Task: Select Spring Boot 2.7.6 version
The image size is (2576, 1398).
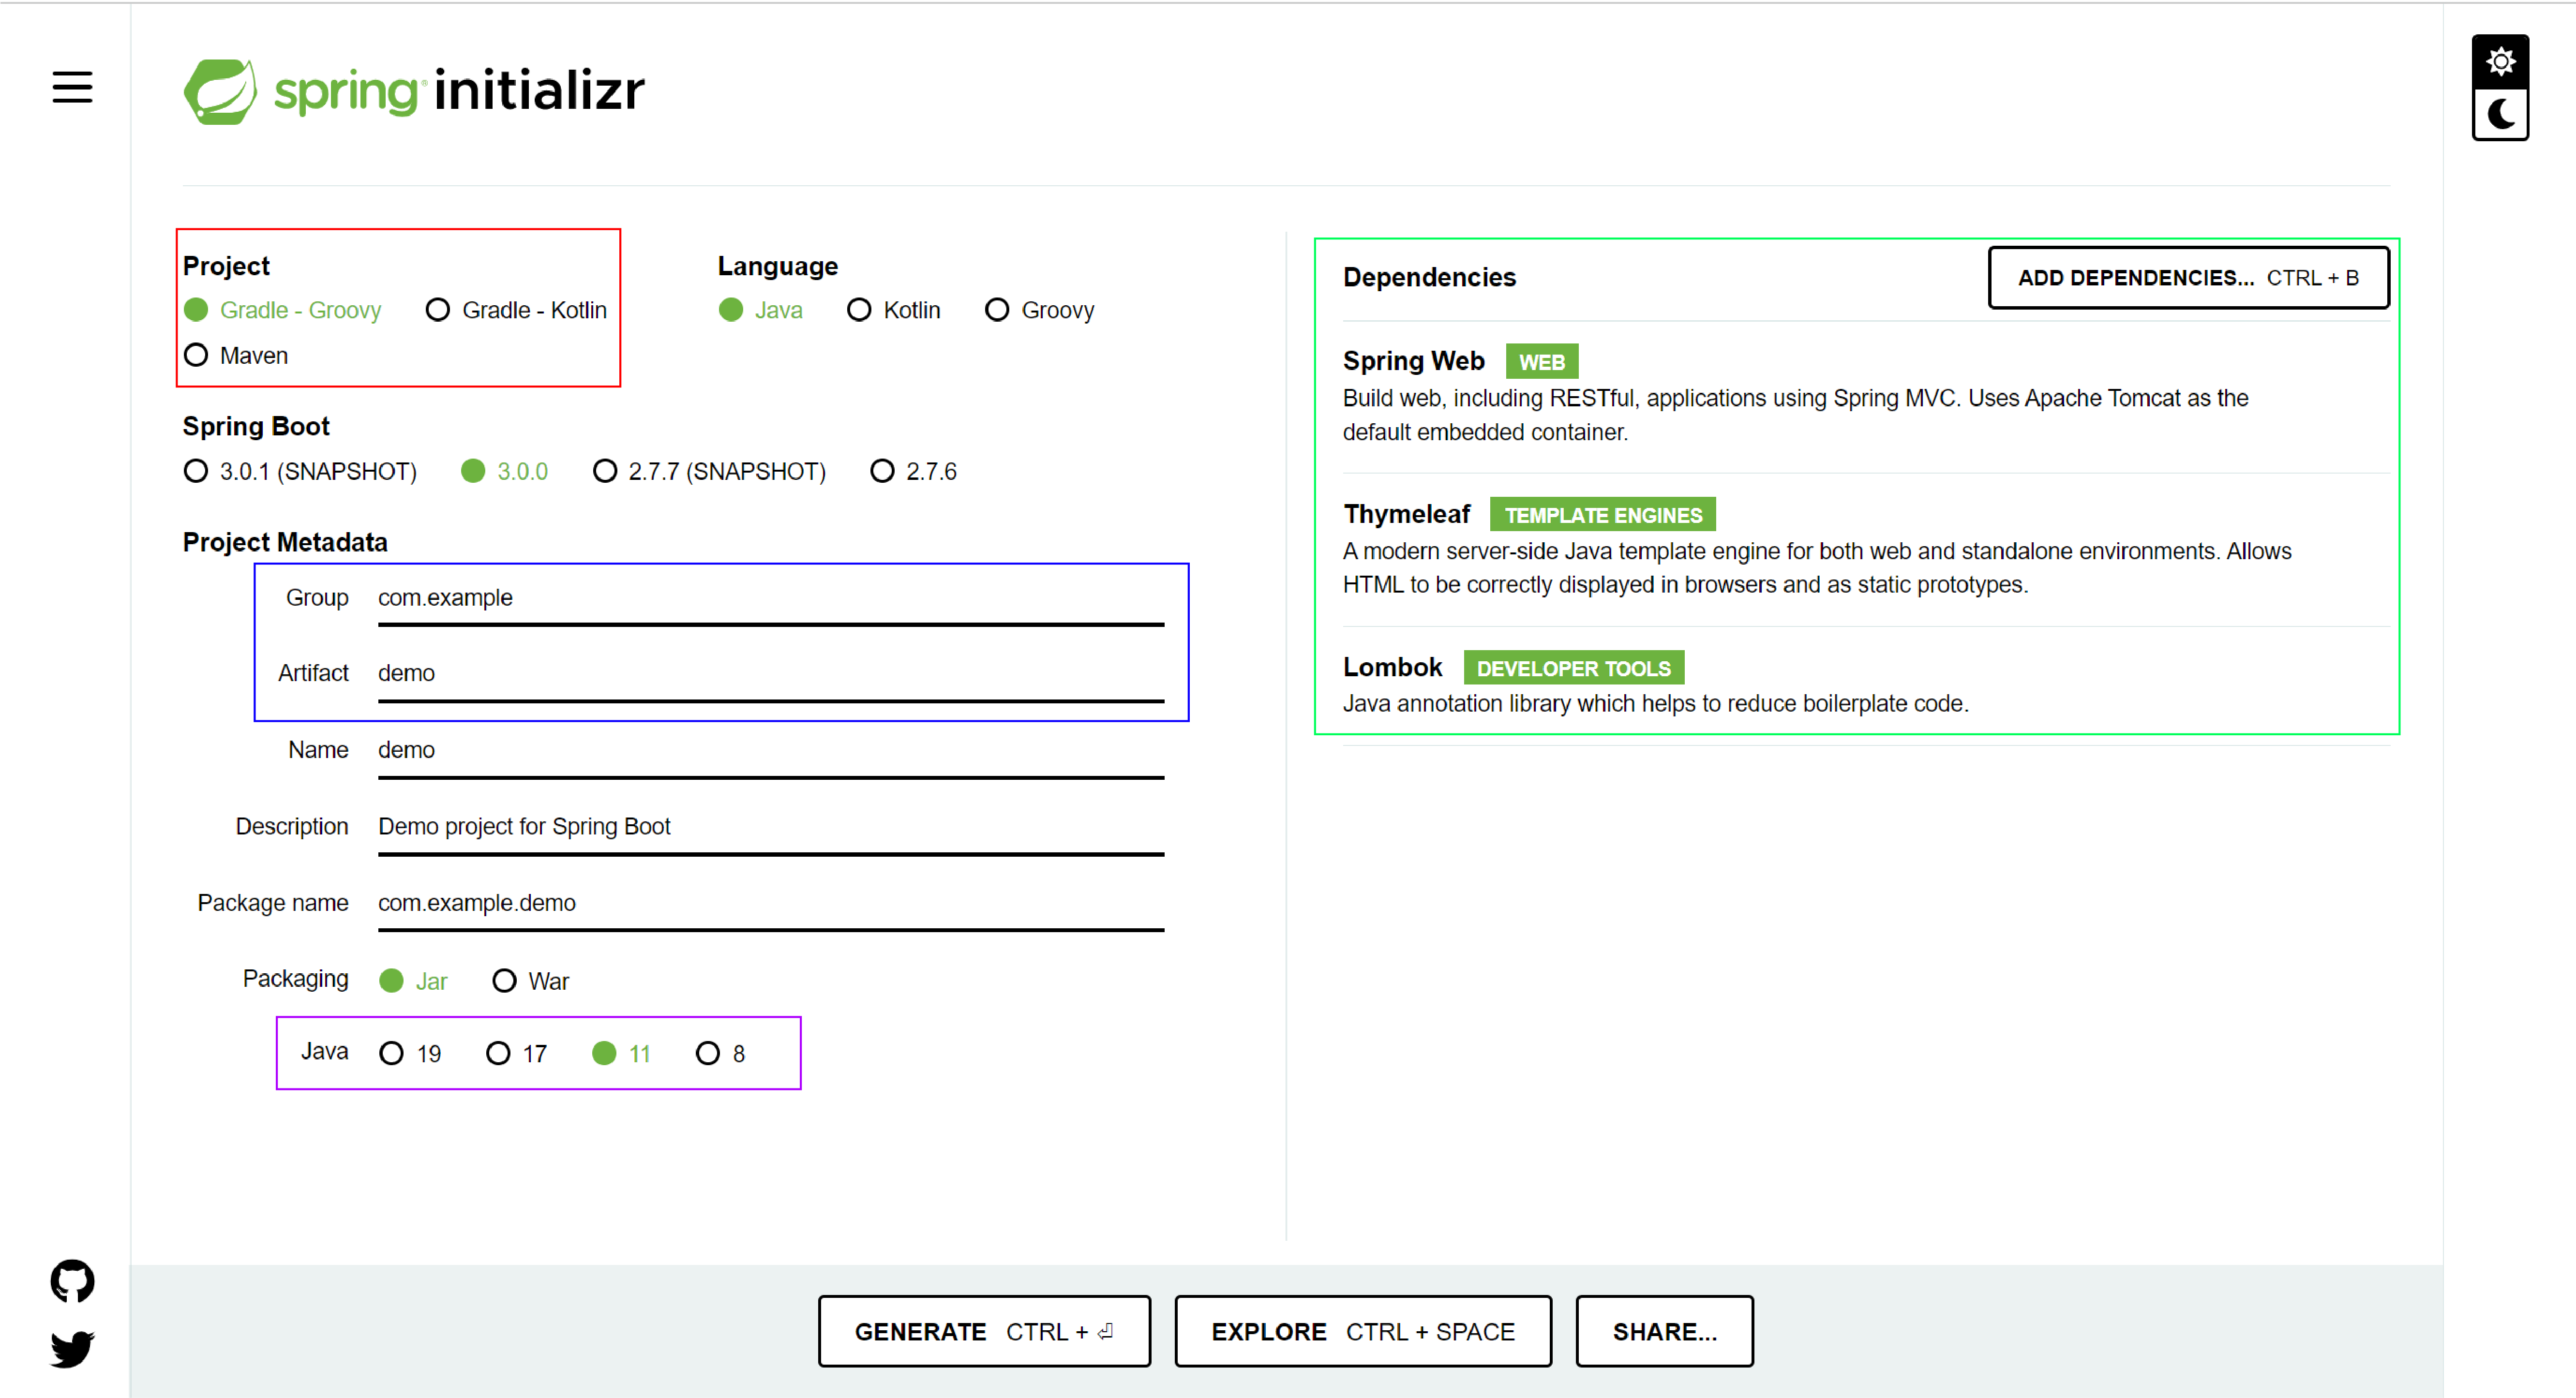Action: (x=882, y=471)
